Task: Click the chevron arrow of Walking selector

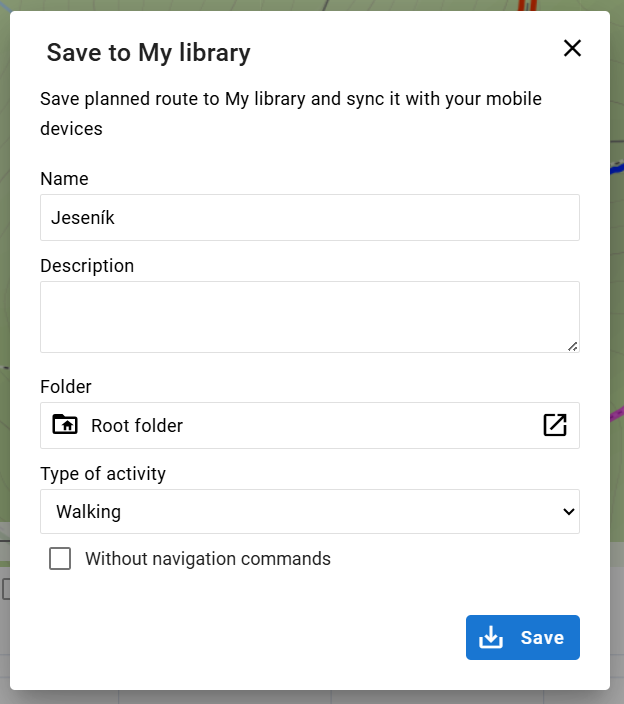Action: tap(568, 512)
